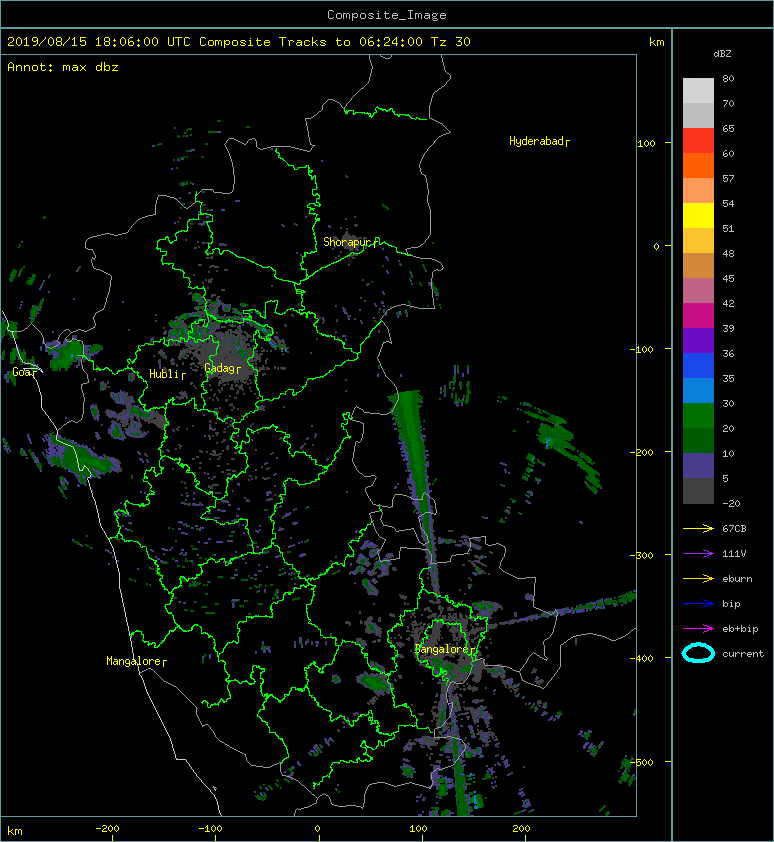Screen dimensions: 774x842
Task: Click the 67CB legend label
Action: (x=734, y=529)
